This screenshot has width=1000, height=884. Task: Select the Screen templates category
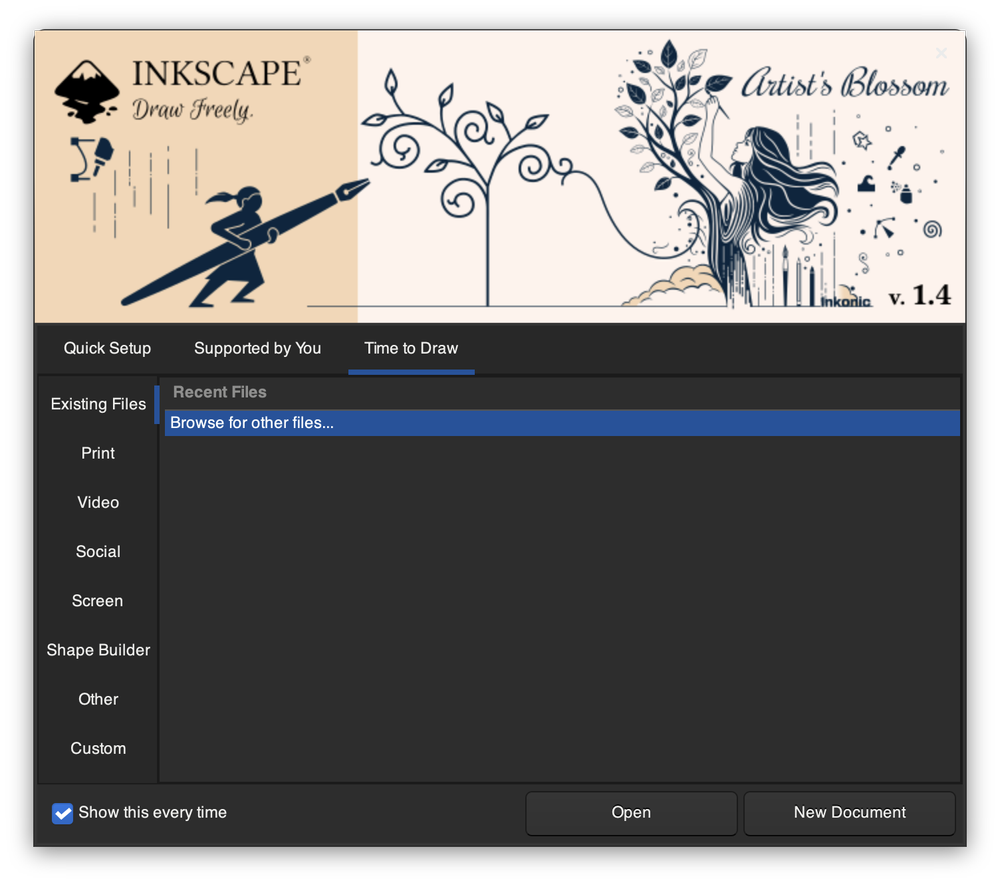(98, 601)
